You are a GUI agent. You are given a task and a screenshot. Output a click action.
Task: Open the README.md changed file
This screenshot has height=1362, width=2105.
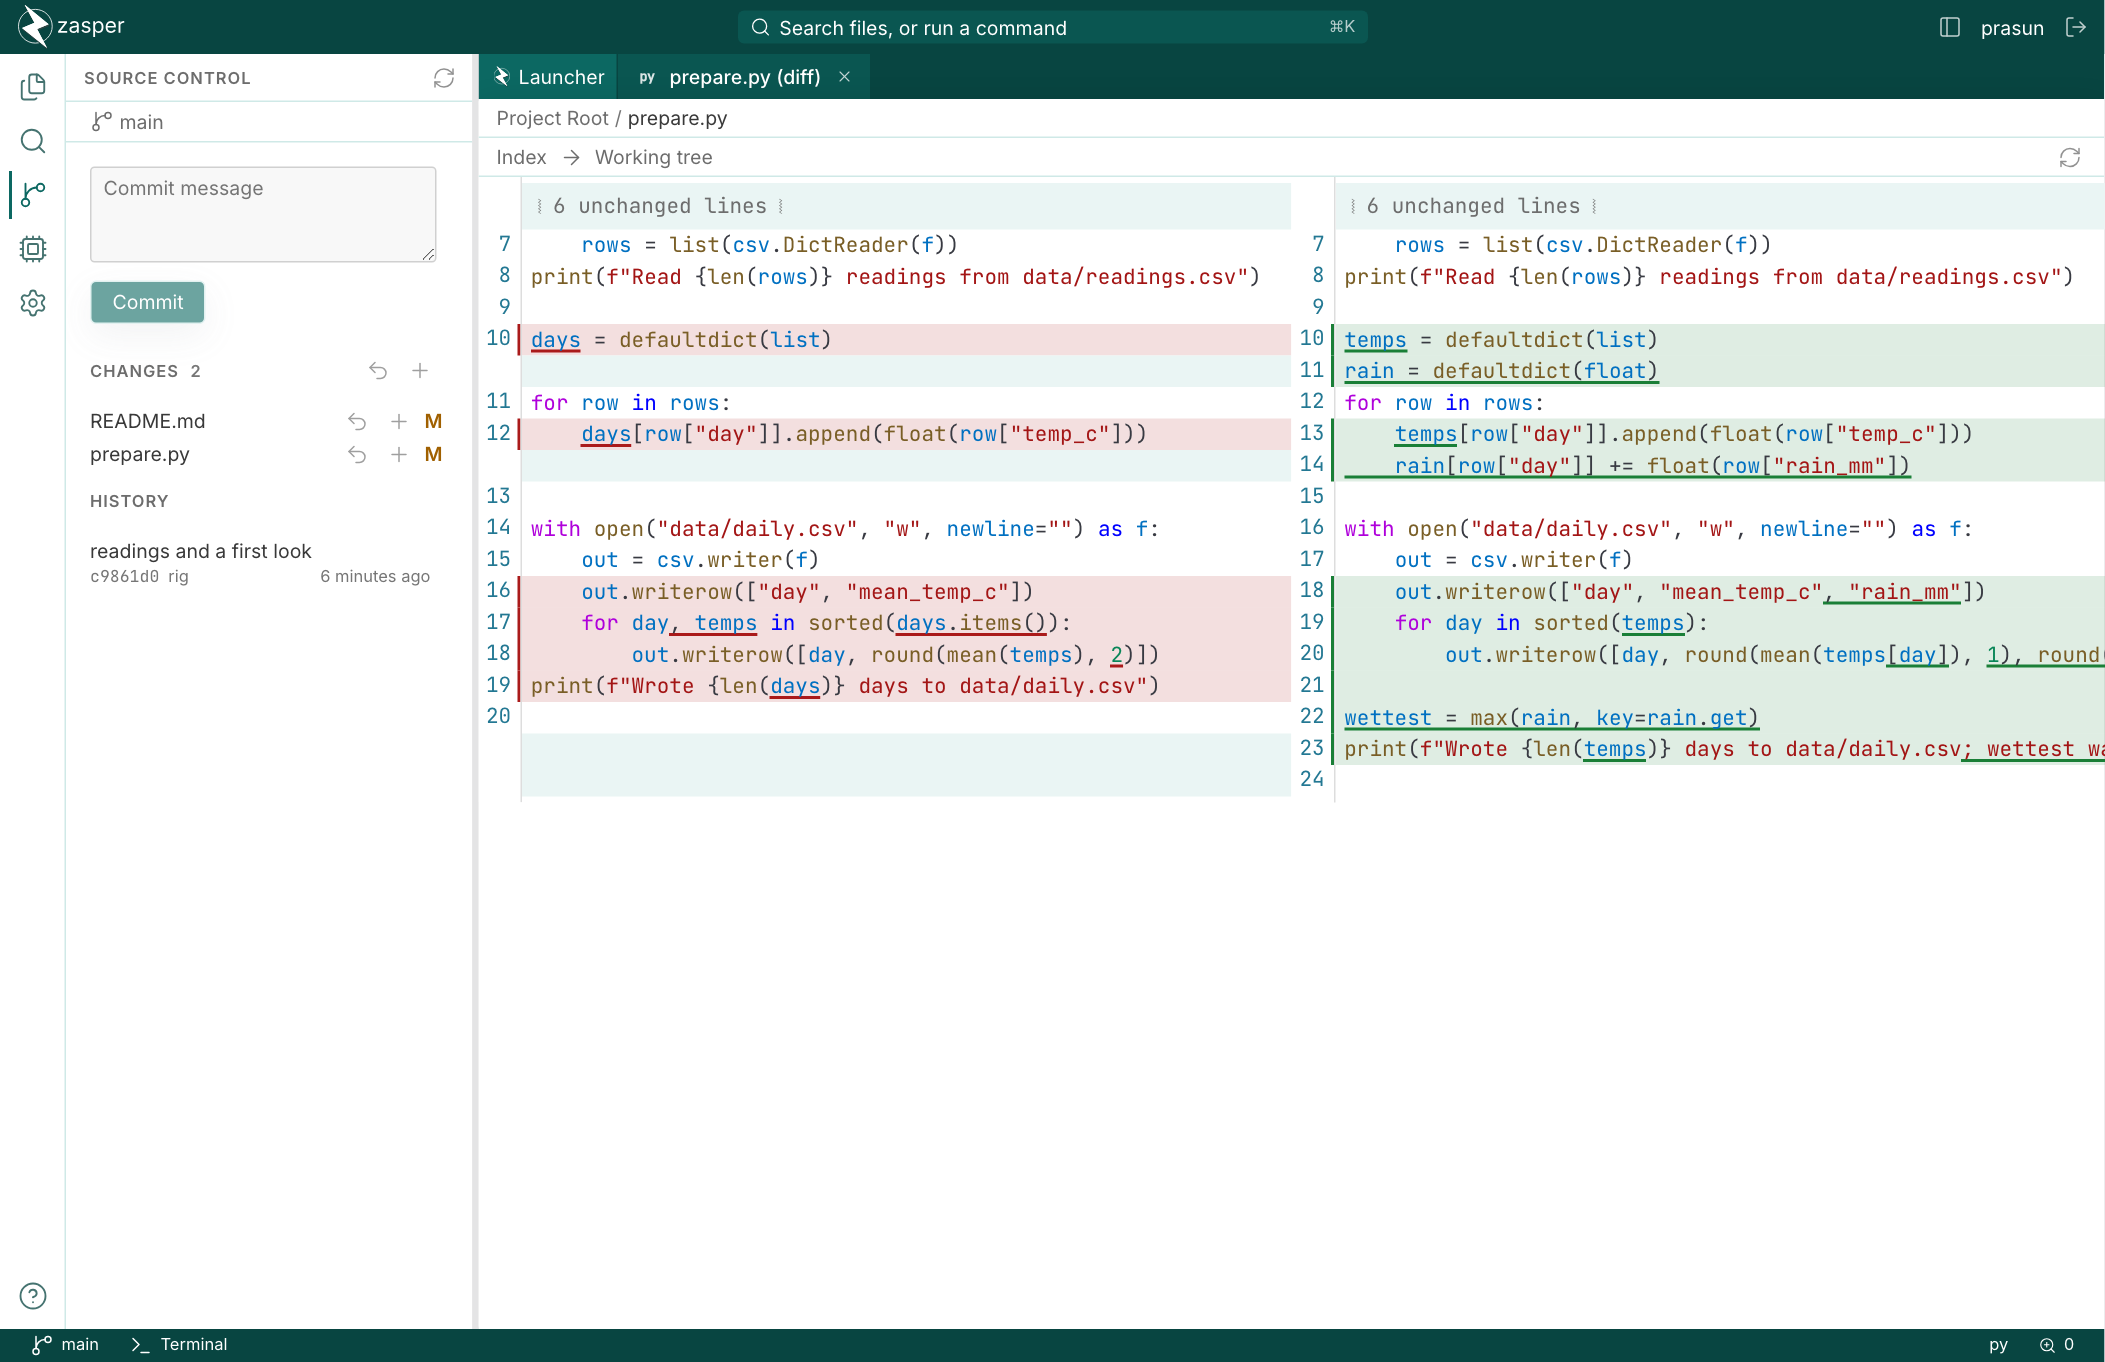[148, 421]
